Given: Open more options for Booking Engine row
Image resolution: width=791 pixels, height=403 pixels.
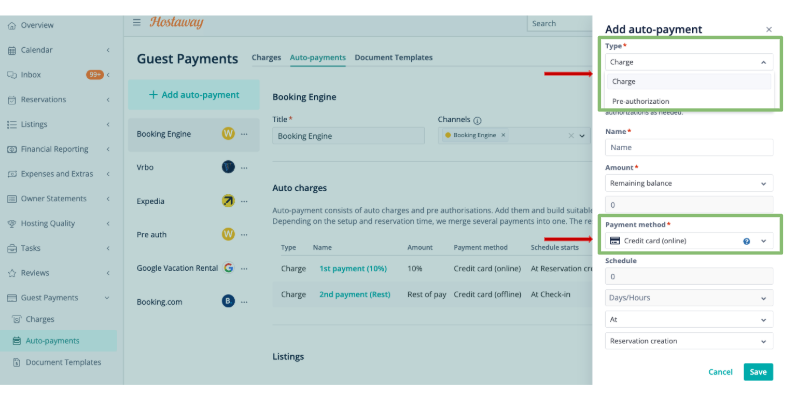Looking at the screenshot, I should click(244, 134).
